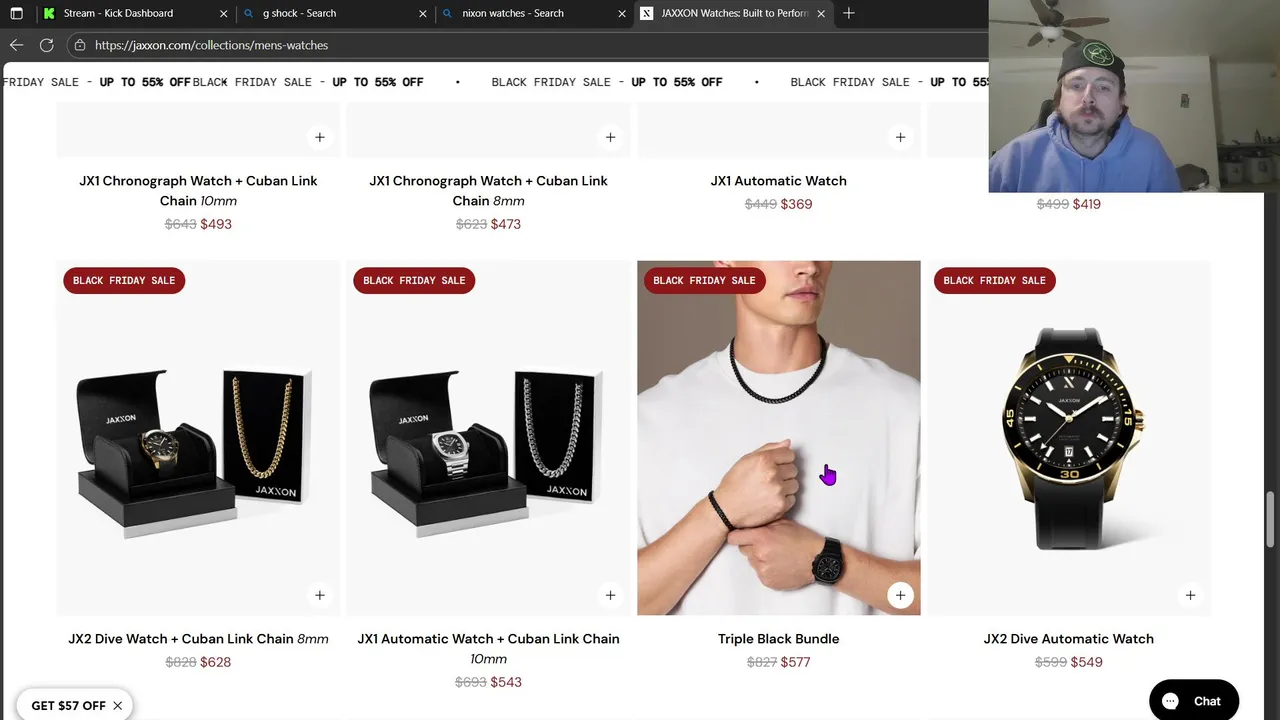View site information icon in address bar
This screenshot has width=1280, height=720.
pyautogui.click(x=80, y=45)
